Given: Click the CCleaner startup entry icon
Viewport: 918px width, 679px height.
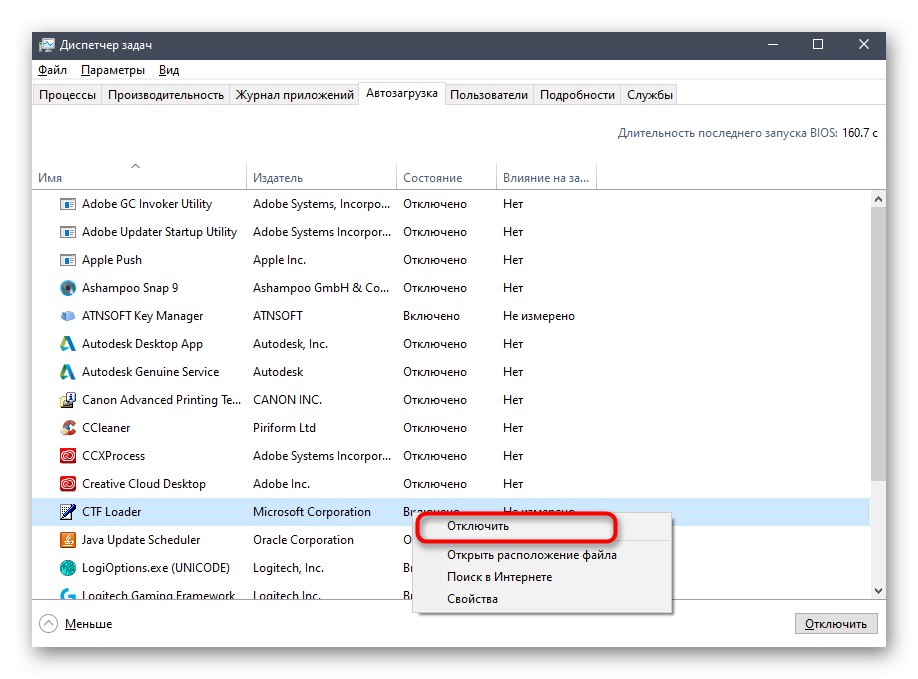Looking at the screenshot, I should pyautogui.click(x=68, y=428).
